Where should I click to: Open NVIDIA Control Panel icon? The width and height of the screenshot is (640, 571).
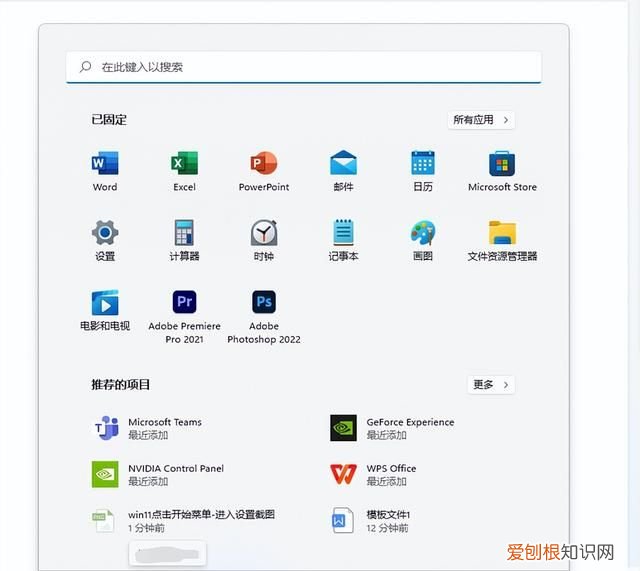(x=105, y=474)
